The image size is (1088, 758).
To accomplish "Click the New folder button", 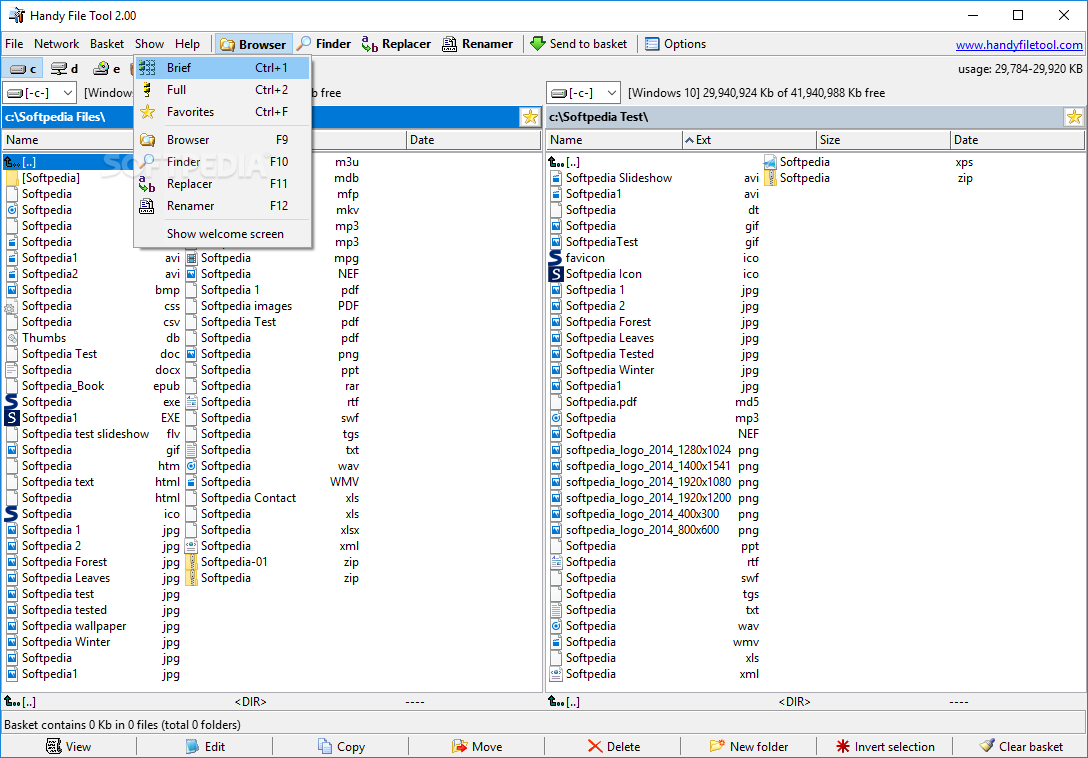I will [x=749, y=746].
